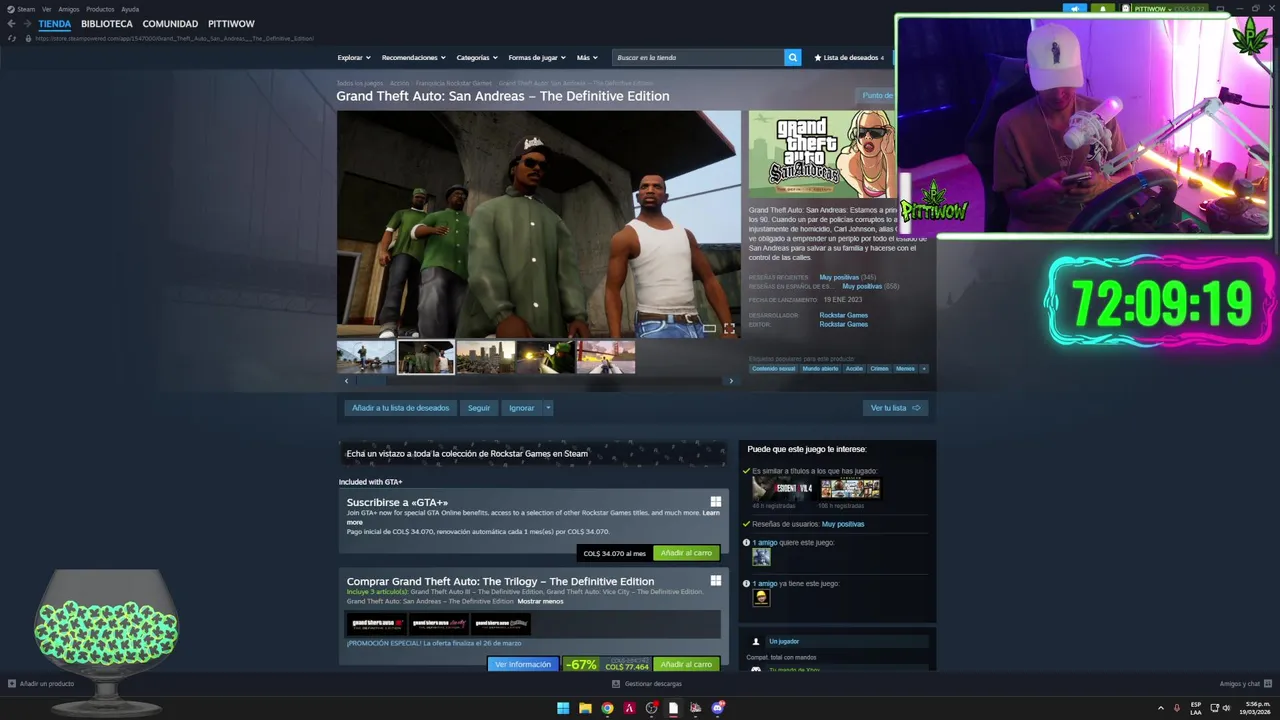Open Discord from the taskbar

717,708
